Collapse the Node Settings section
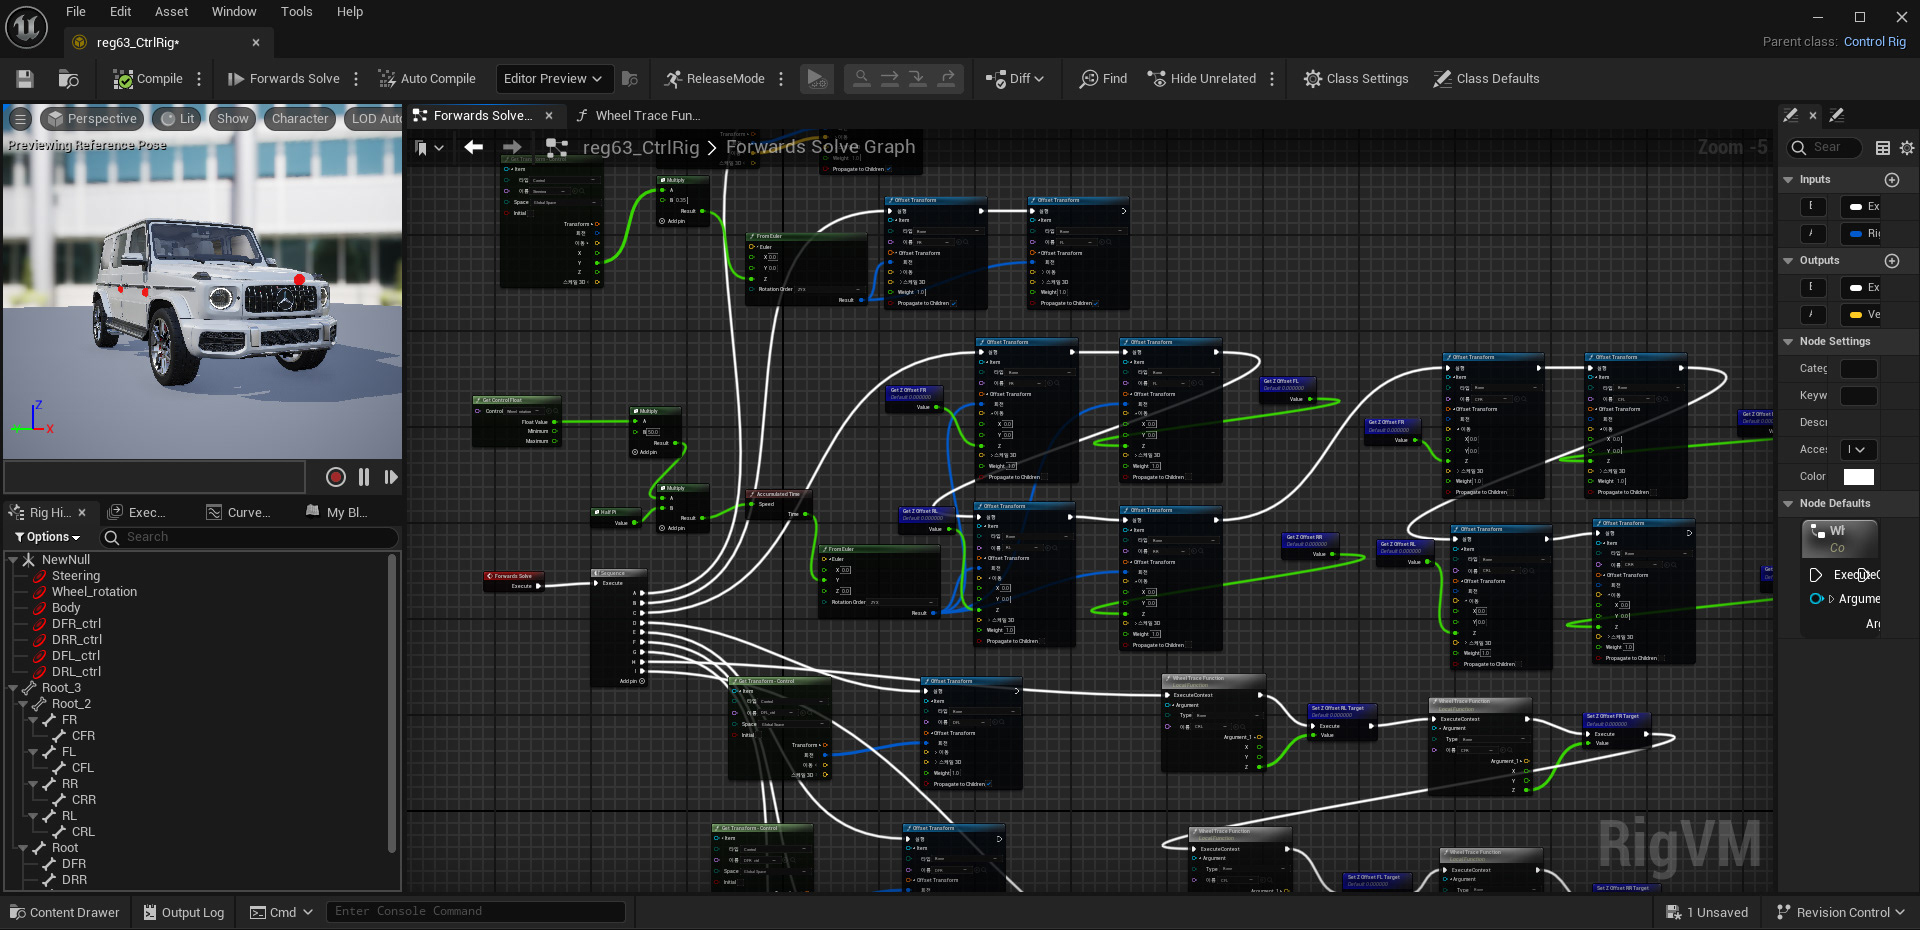Viewport: 1920px width, 930px height. tap(1788, 342)
